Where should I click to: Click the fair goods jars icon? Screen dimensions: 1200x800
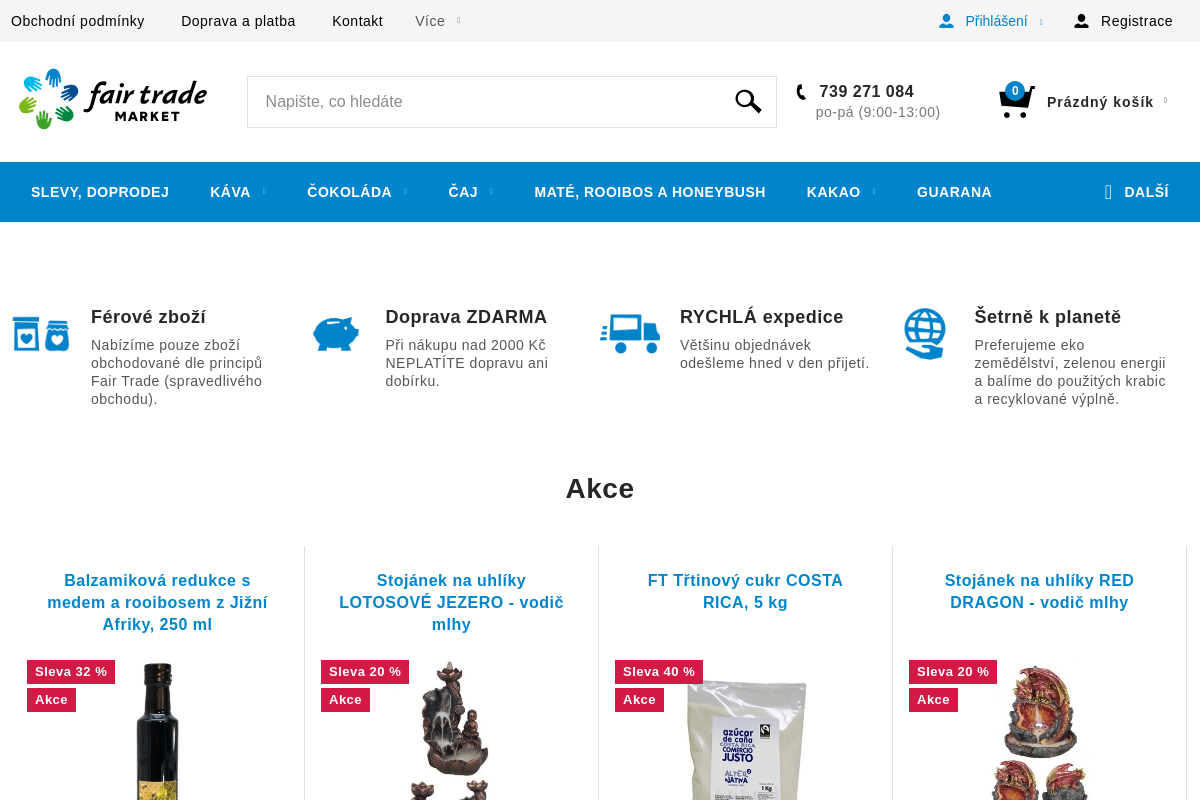(x=41, y=333)
